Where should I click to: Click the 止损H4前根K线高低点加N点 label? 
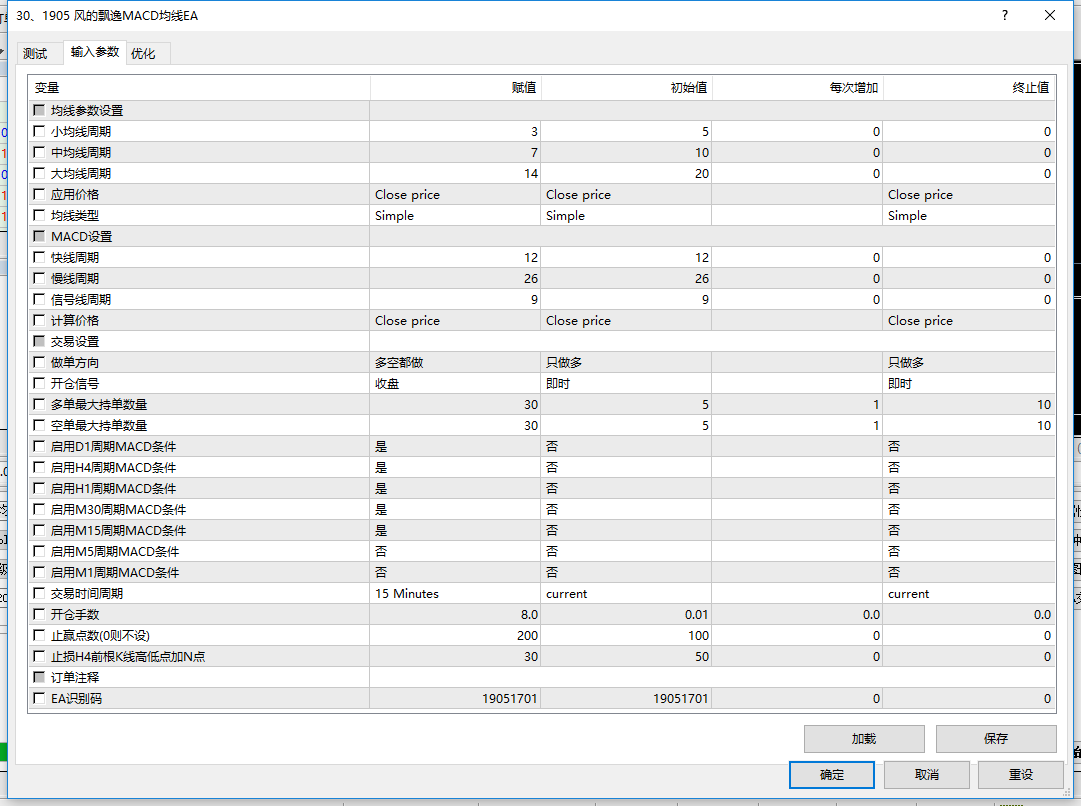(x=128, y=656)
